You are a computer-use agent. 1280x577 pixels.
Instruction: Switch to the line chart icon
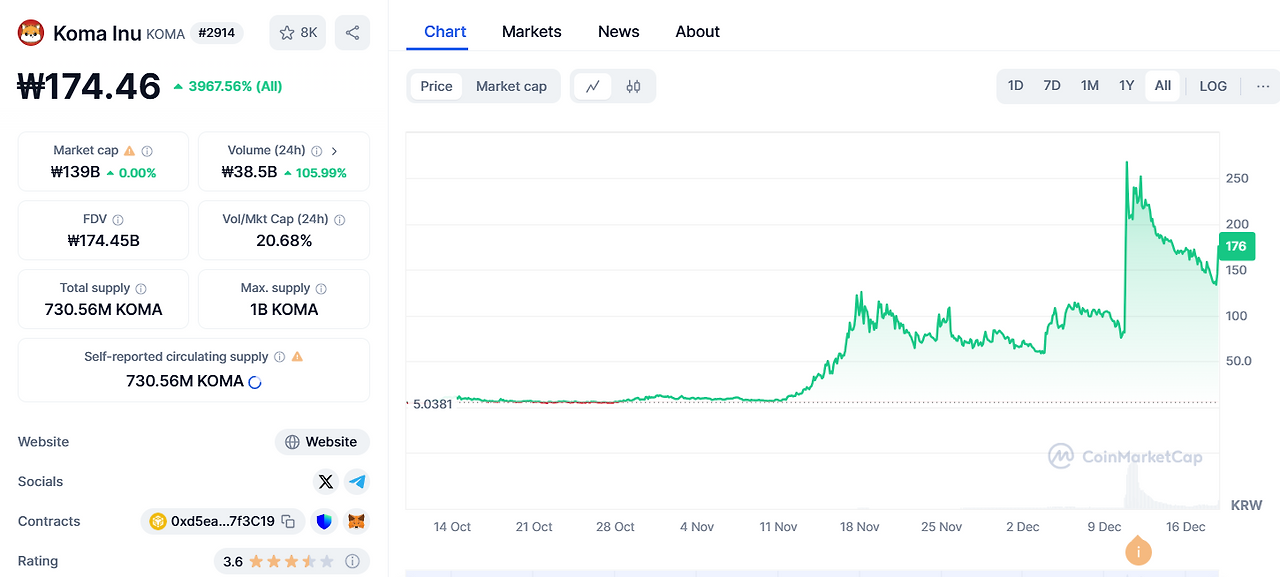click(592, 86)
